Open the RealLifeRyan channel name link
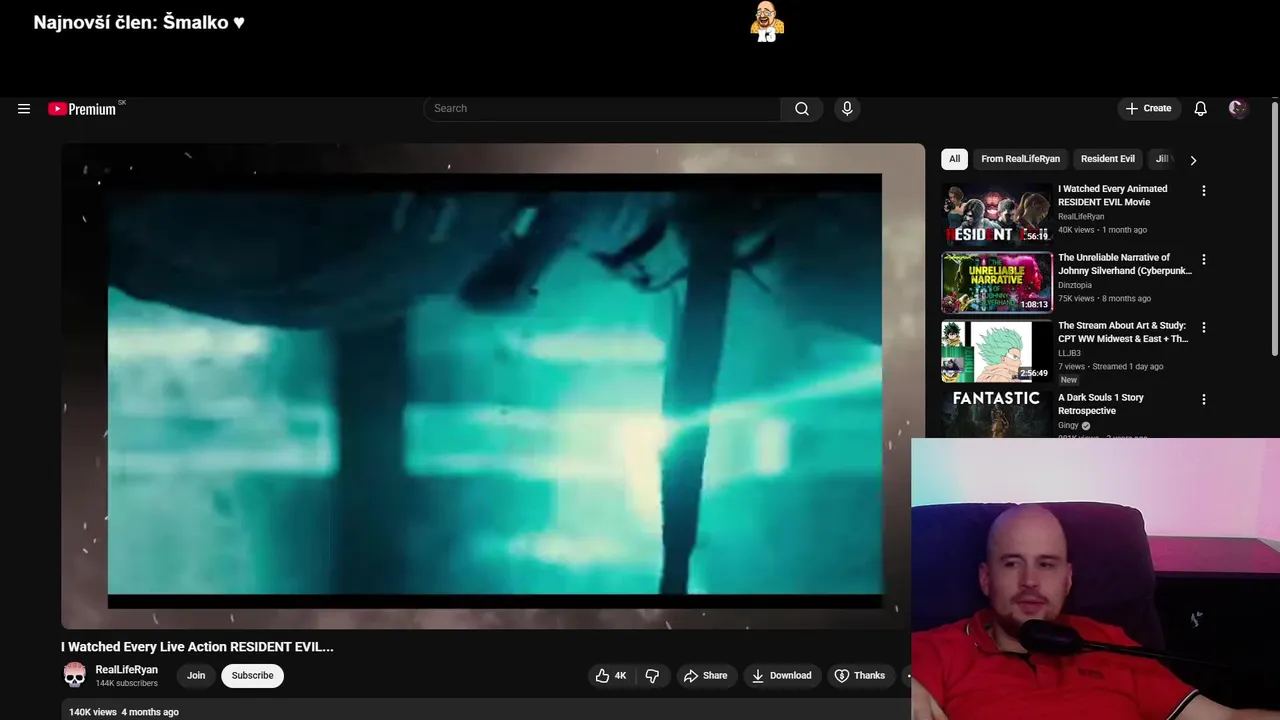1280x720 pixels. pyautogui.click(x=126, y=670)
